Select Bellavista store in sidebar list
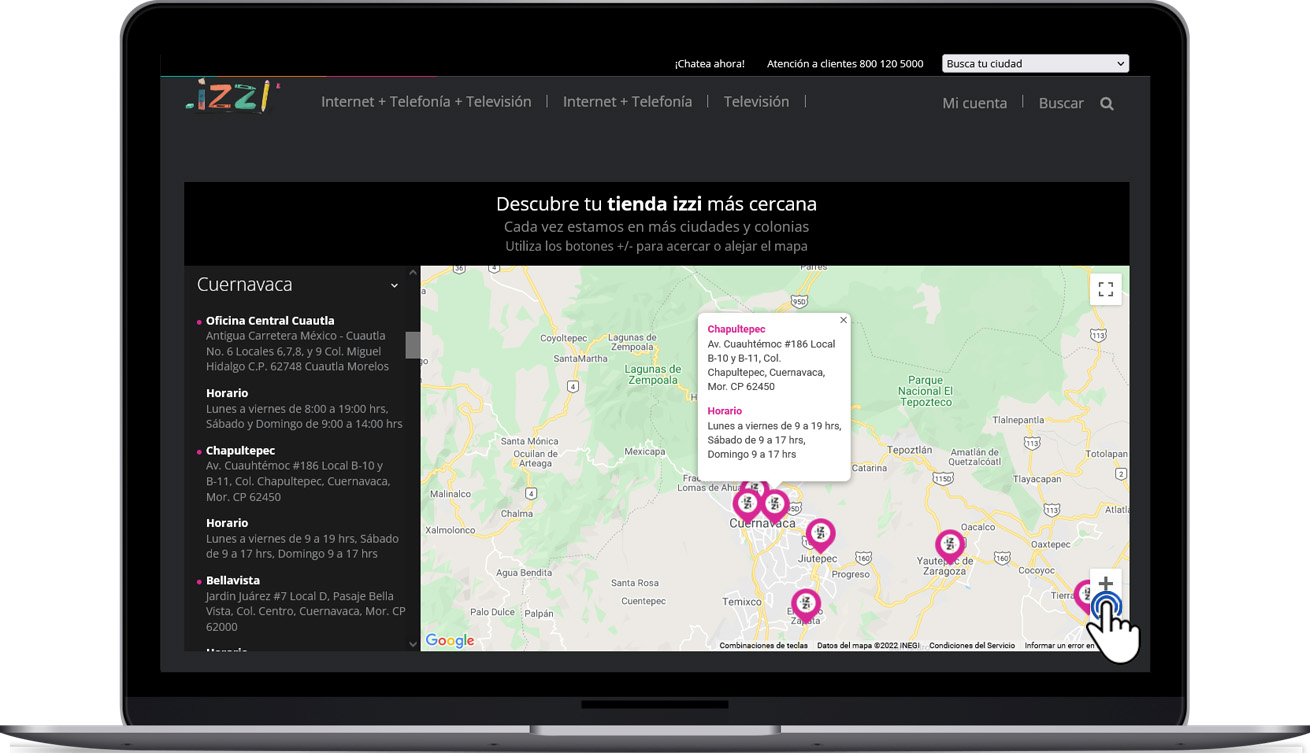 click(x=233, y=581)
